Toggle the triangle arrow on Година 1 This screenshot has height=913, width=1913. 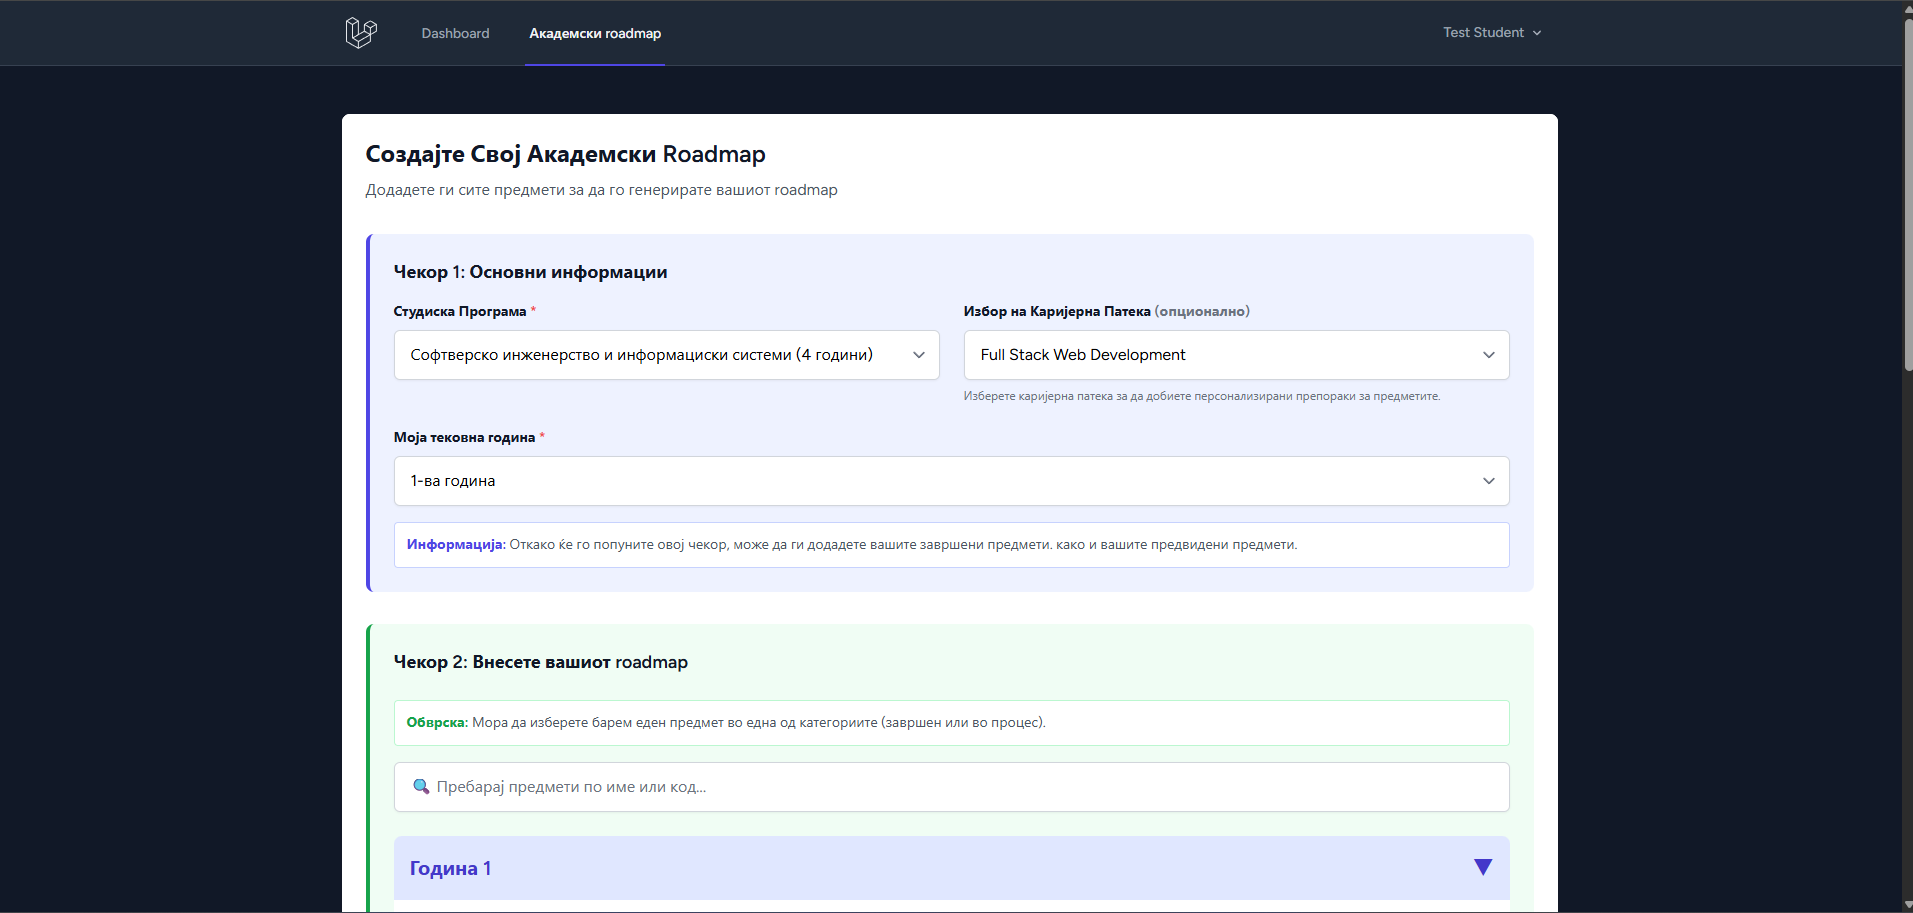click(x=1483, y=867)
